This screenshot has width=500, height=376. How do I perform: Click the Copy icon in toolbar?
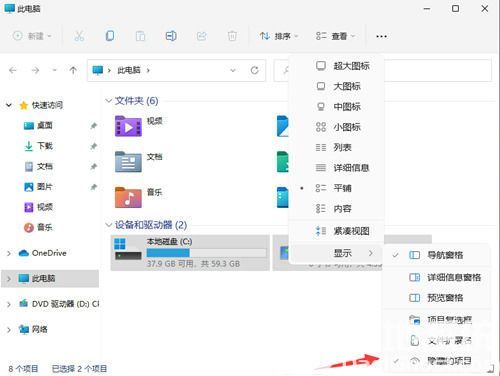(x=110, y=36)
